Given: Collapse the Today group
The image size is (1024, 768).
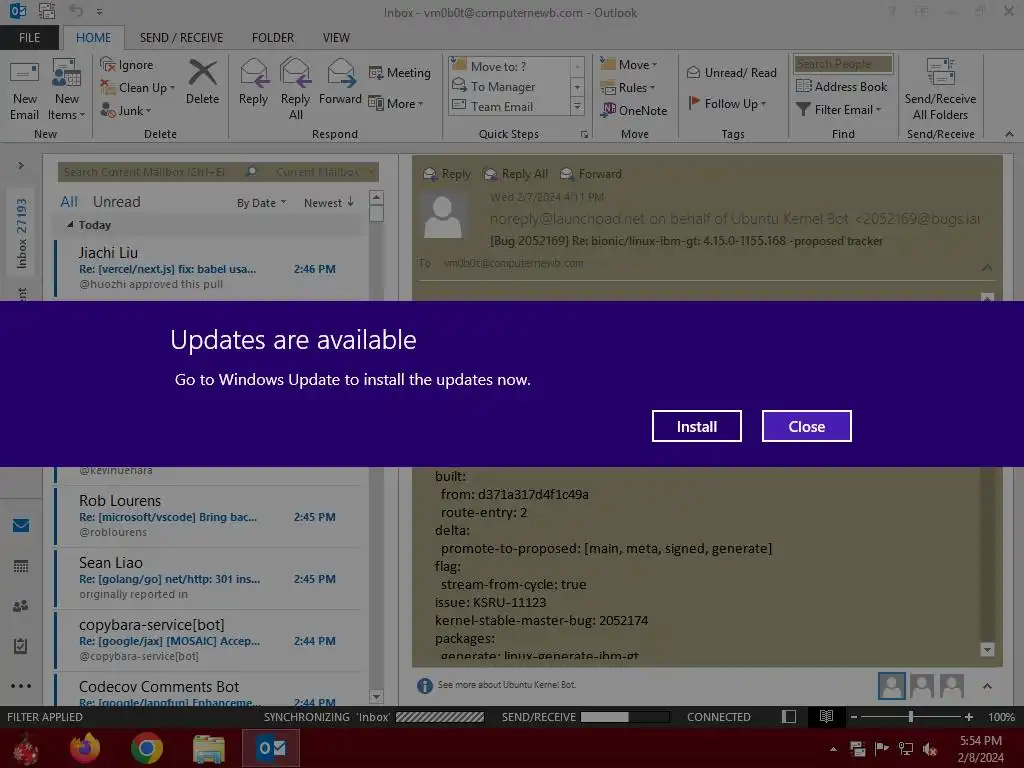Looking at the screenshot, I should tap(70, 224).
